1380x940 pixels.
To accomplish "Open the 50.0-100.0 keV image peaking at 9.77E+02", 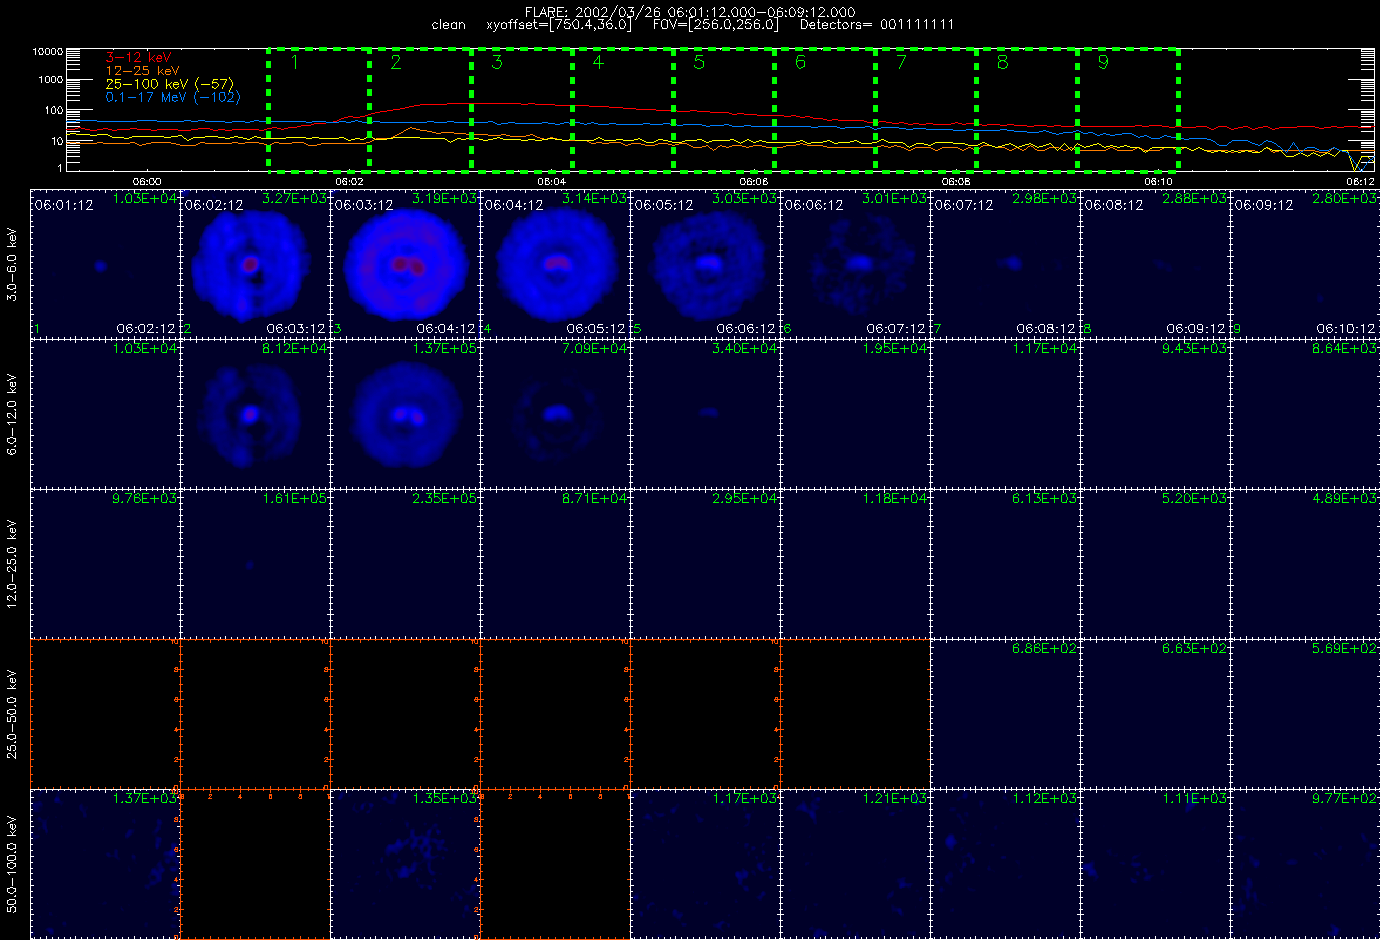I will pos(1305,864).
